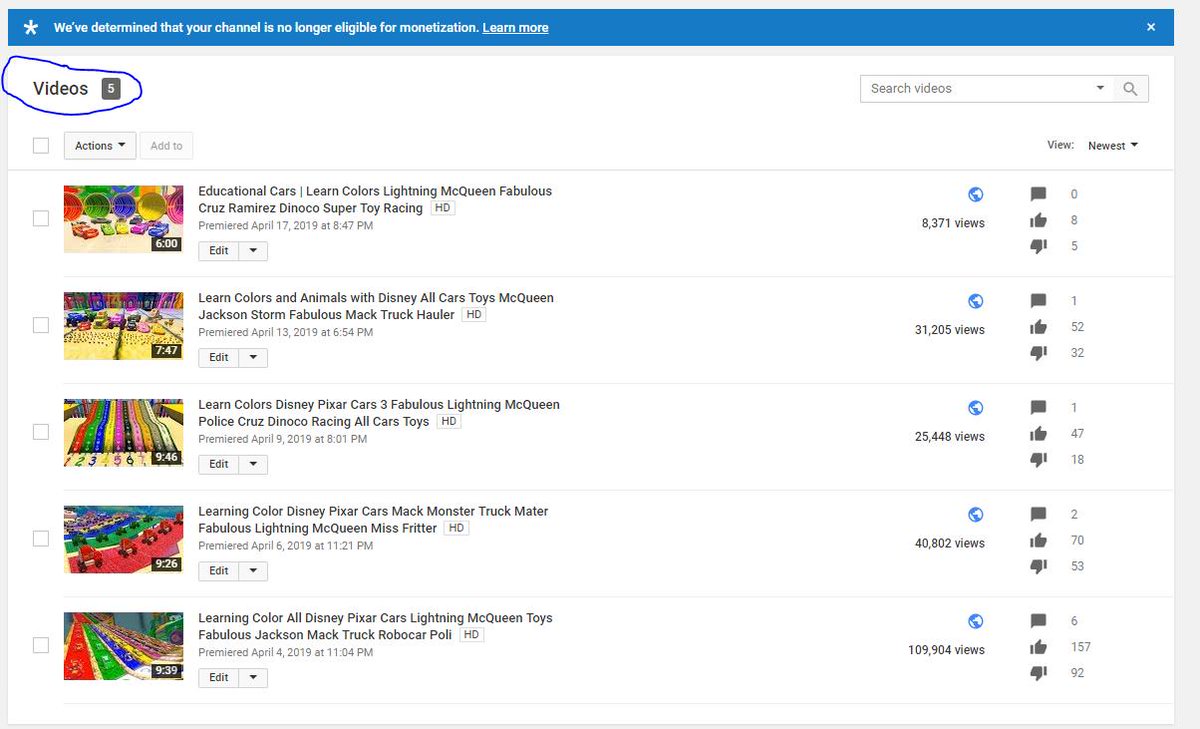The height and width of the screenshot is (729, 1200).
Task: Click Learn more link in banner
Action: 515,28
